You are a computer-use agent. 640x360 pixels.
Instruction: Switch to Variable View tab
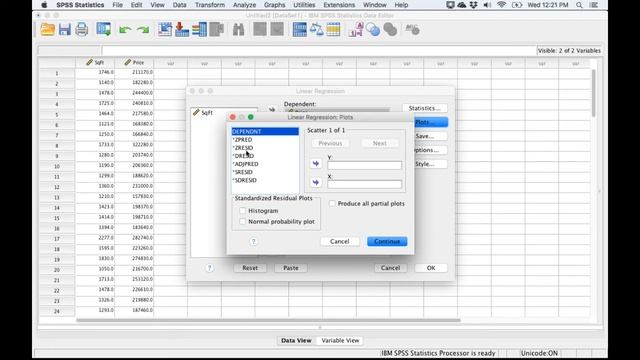click(x=340, y=340)
